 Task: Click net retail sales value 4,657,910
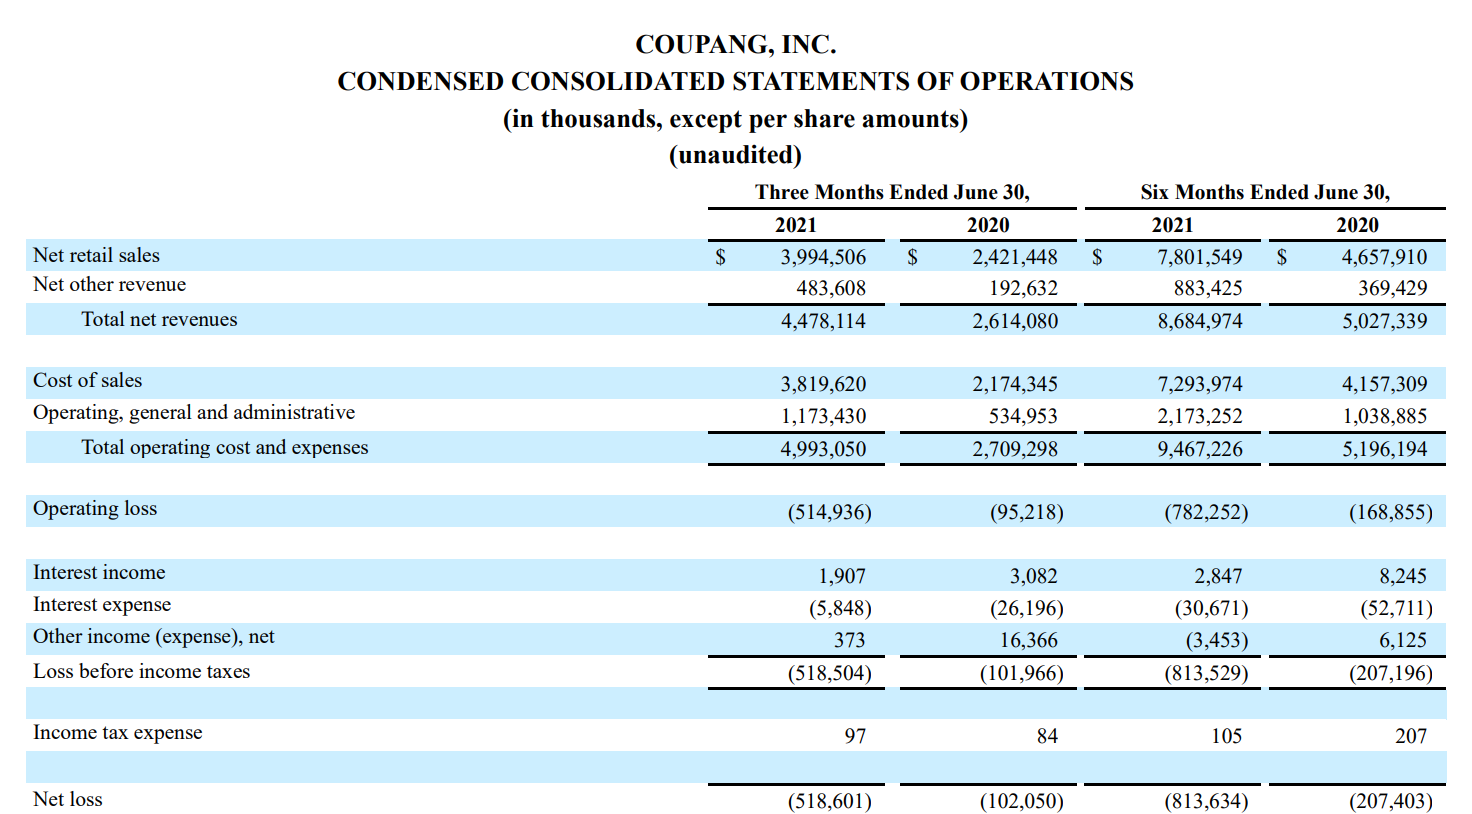click(x=1385, y=257)
